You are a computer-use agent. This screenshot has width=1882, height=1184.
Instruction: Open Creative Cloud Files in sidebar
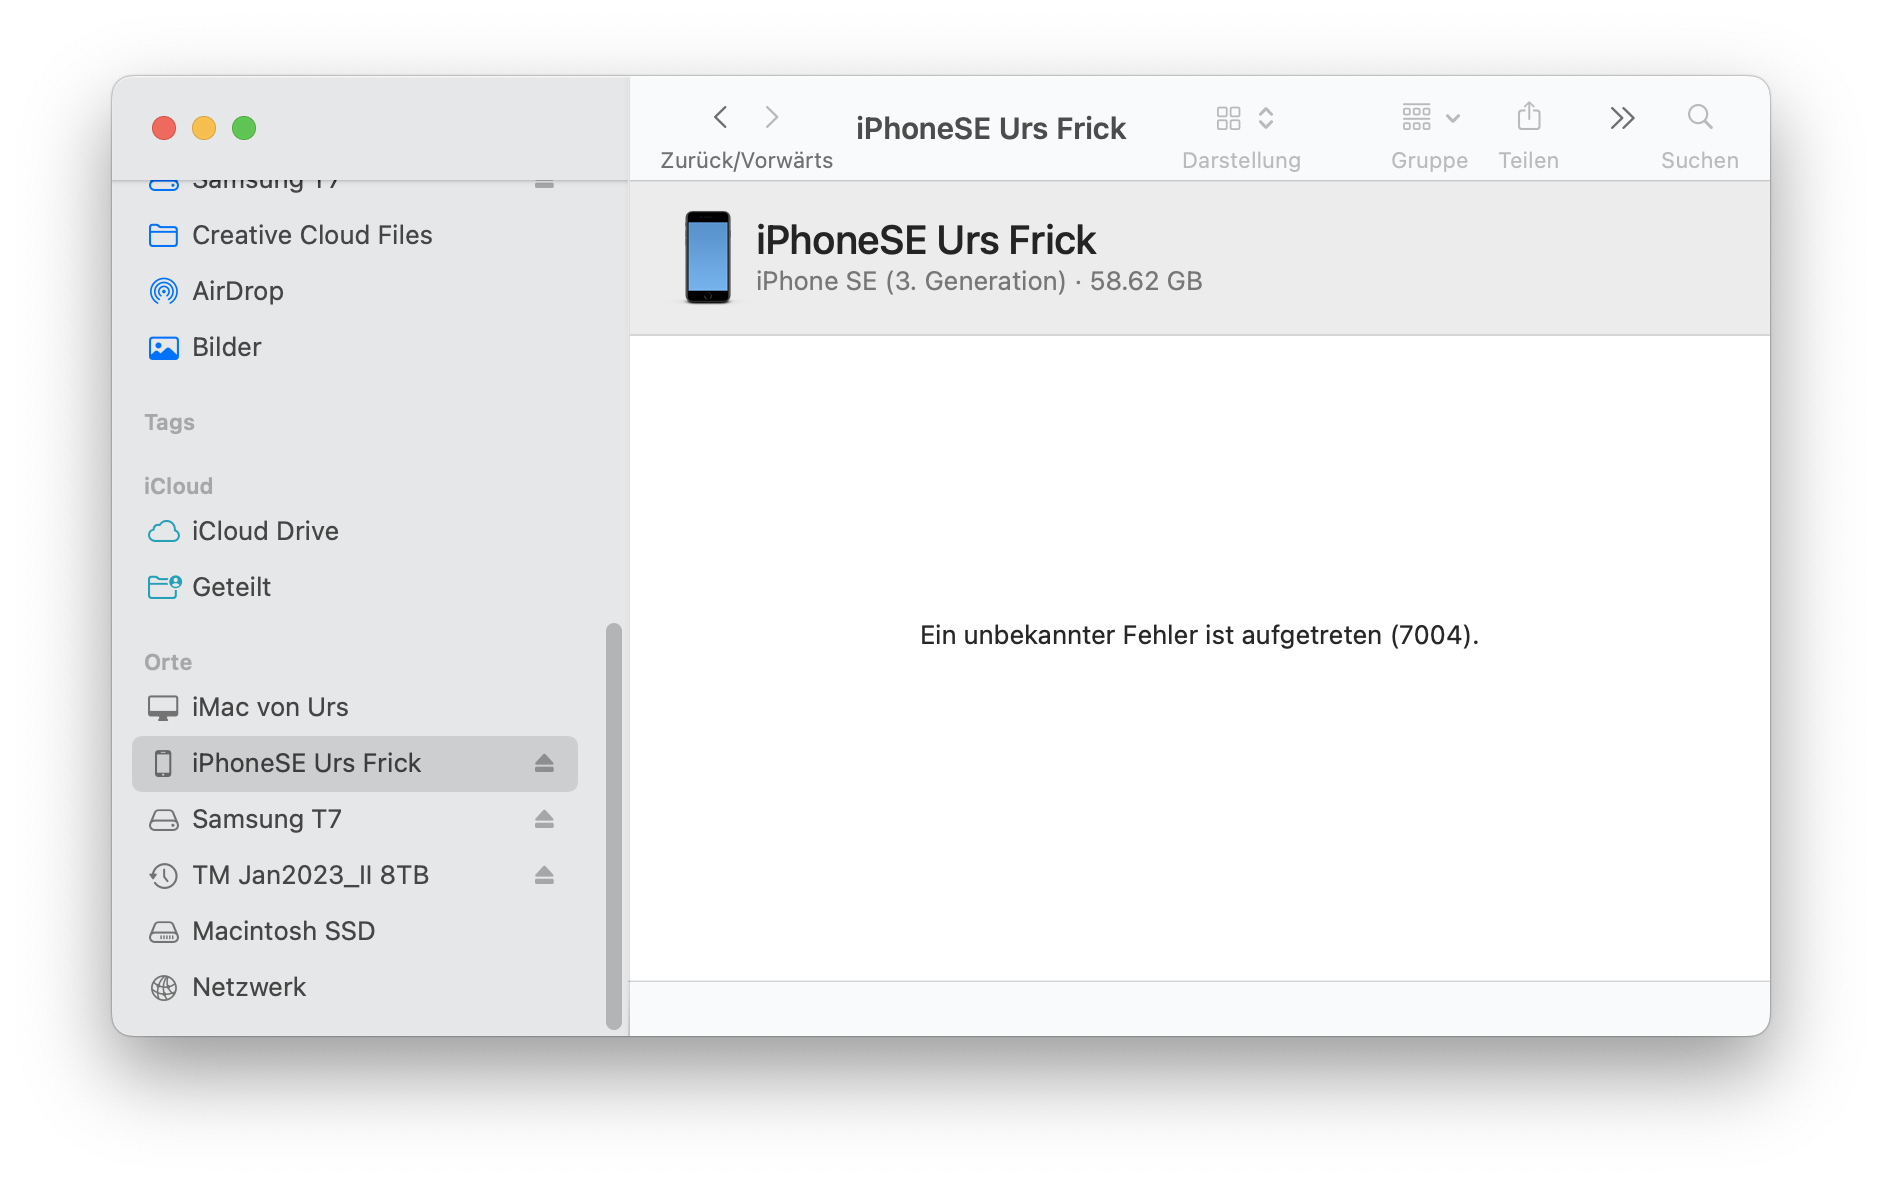click(355, 235)
